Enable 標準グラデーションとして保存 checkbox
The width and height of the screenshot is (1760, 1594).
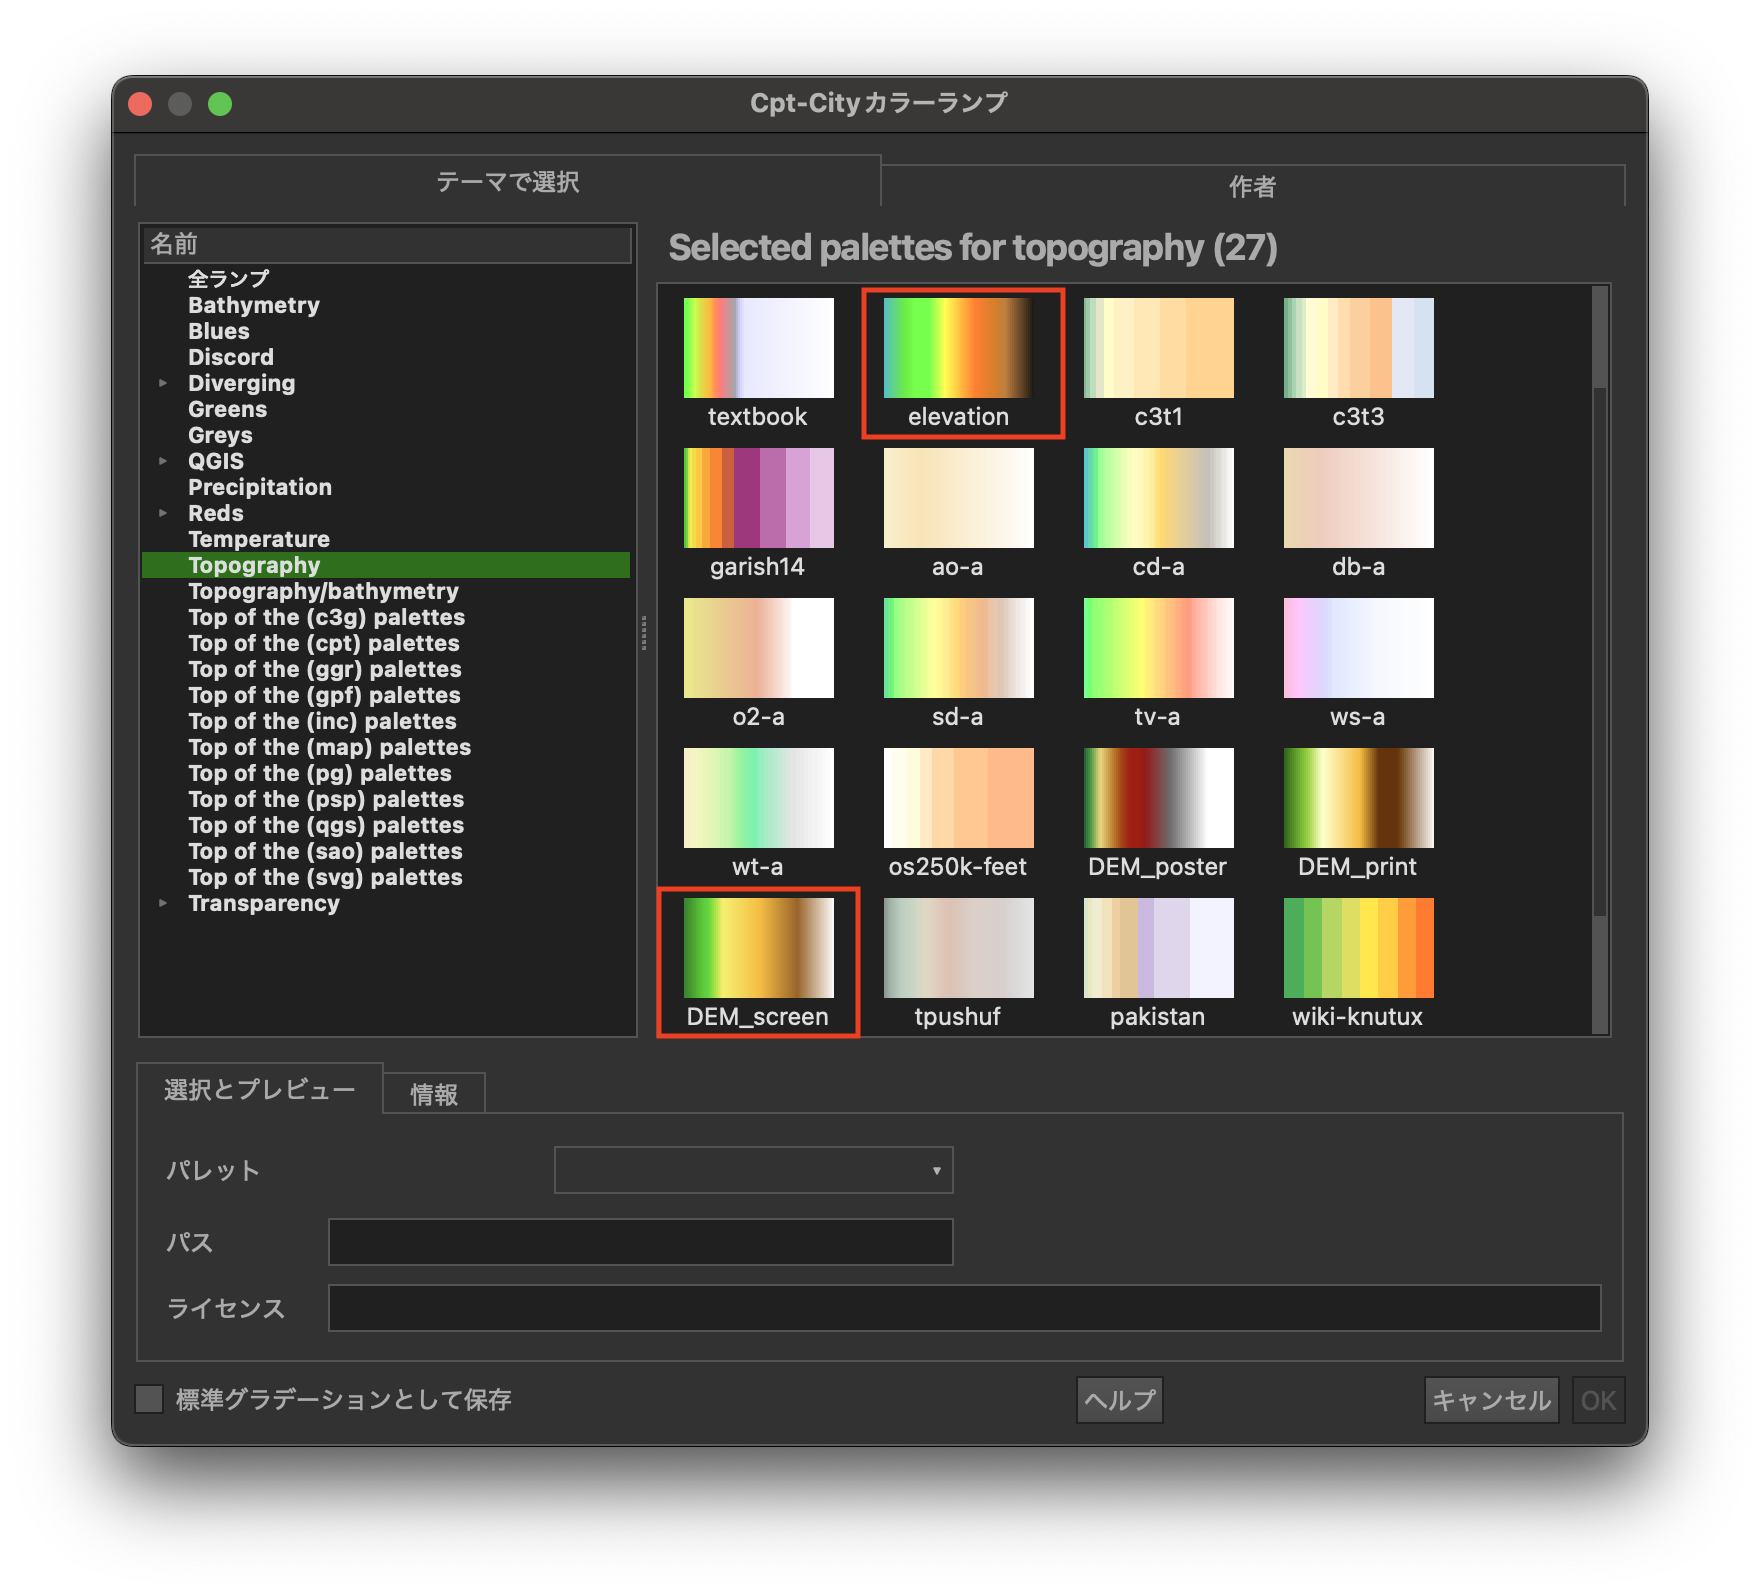[x=149, y=1399]
